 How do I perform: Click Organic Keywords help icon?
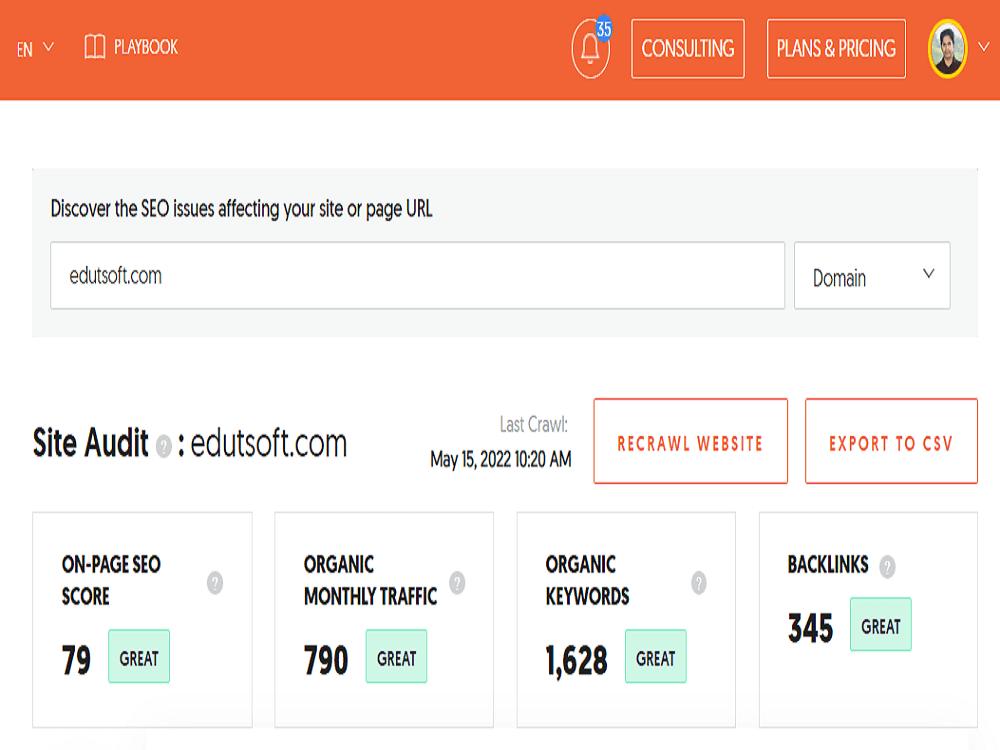click(699, 582)
